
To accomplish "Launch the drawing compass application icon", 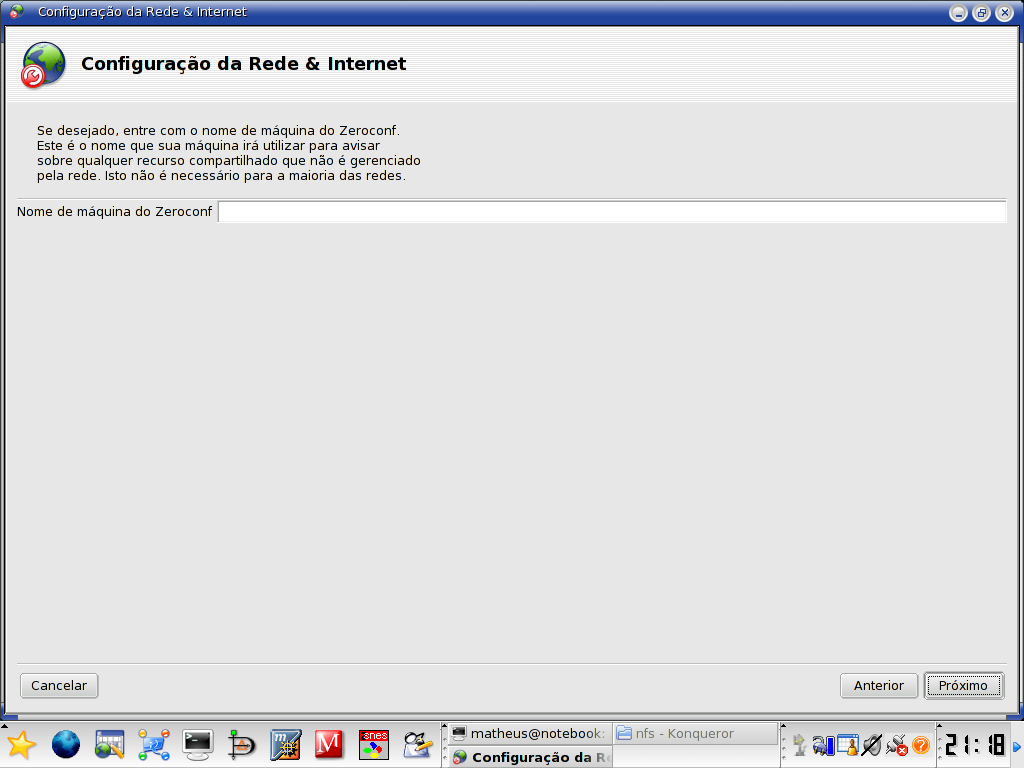I will 242,744.
